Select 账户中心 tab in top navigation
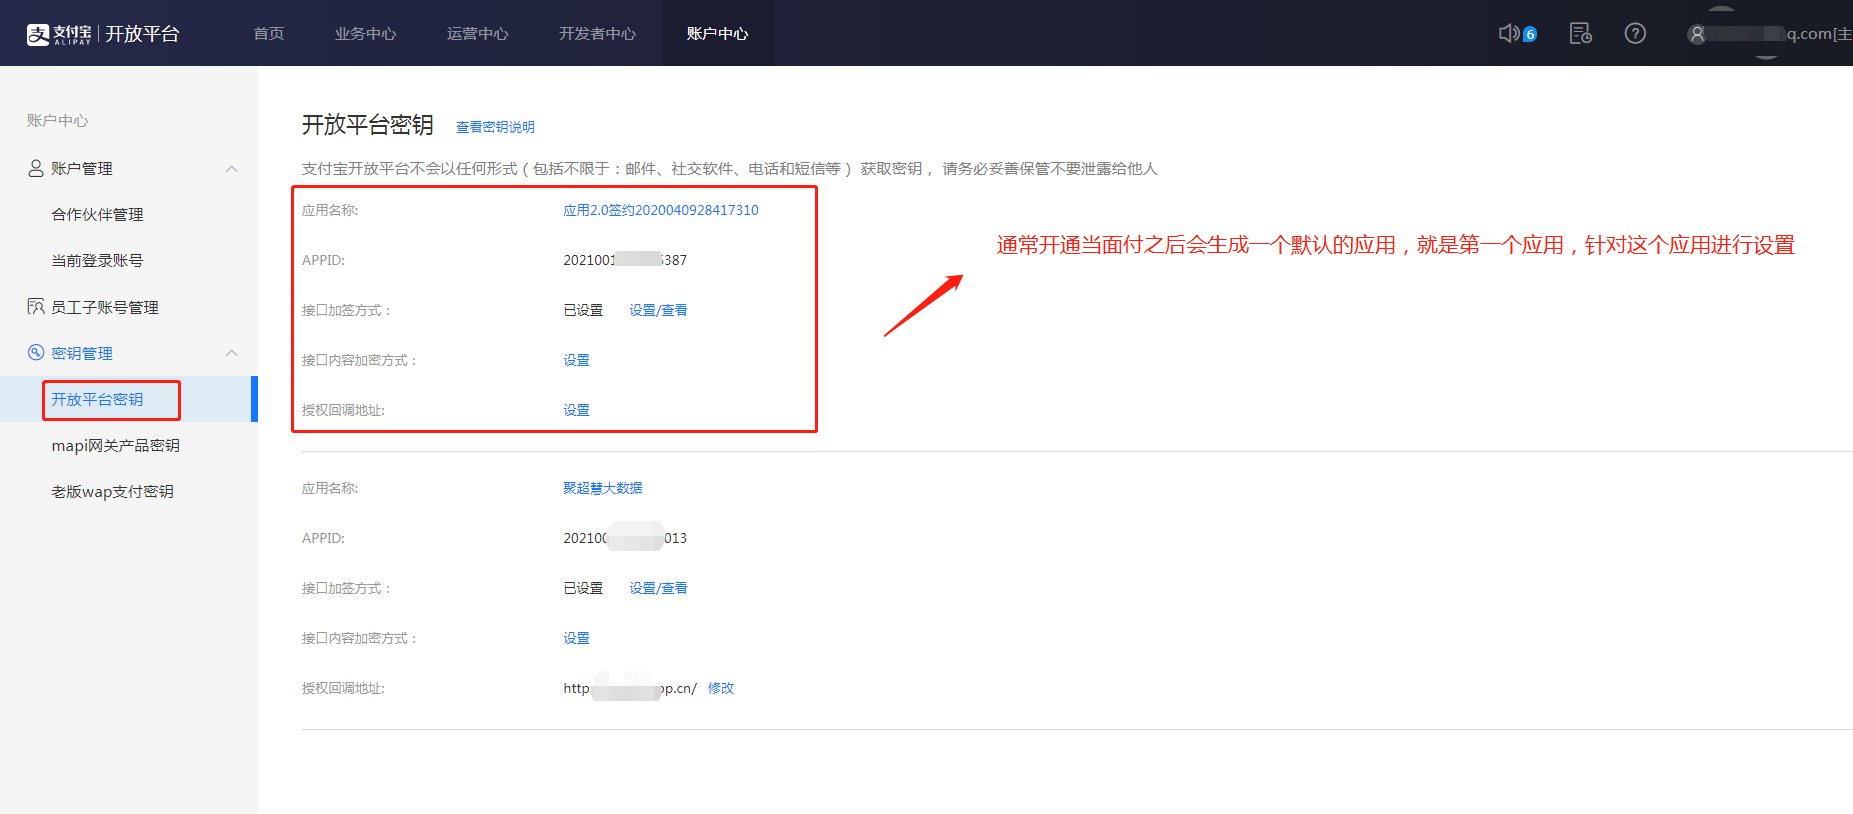Image resolution: width=1853 pixels, height=814 pixels. pos(717,34)
